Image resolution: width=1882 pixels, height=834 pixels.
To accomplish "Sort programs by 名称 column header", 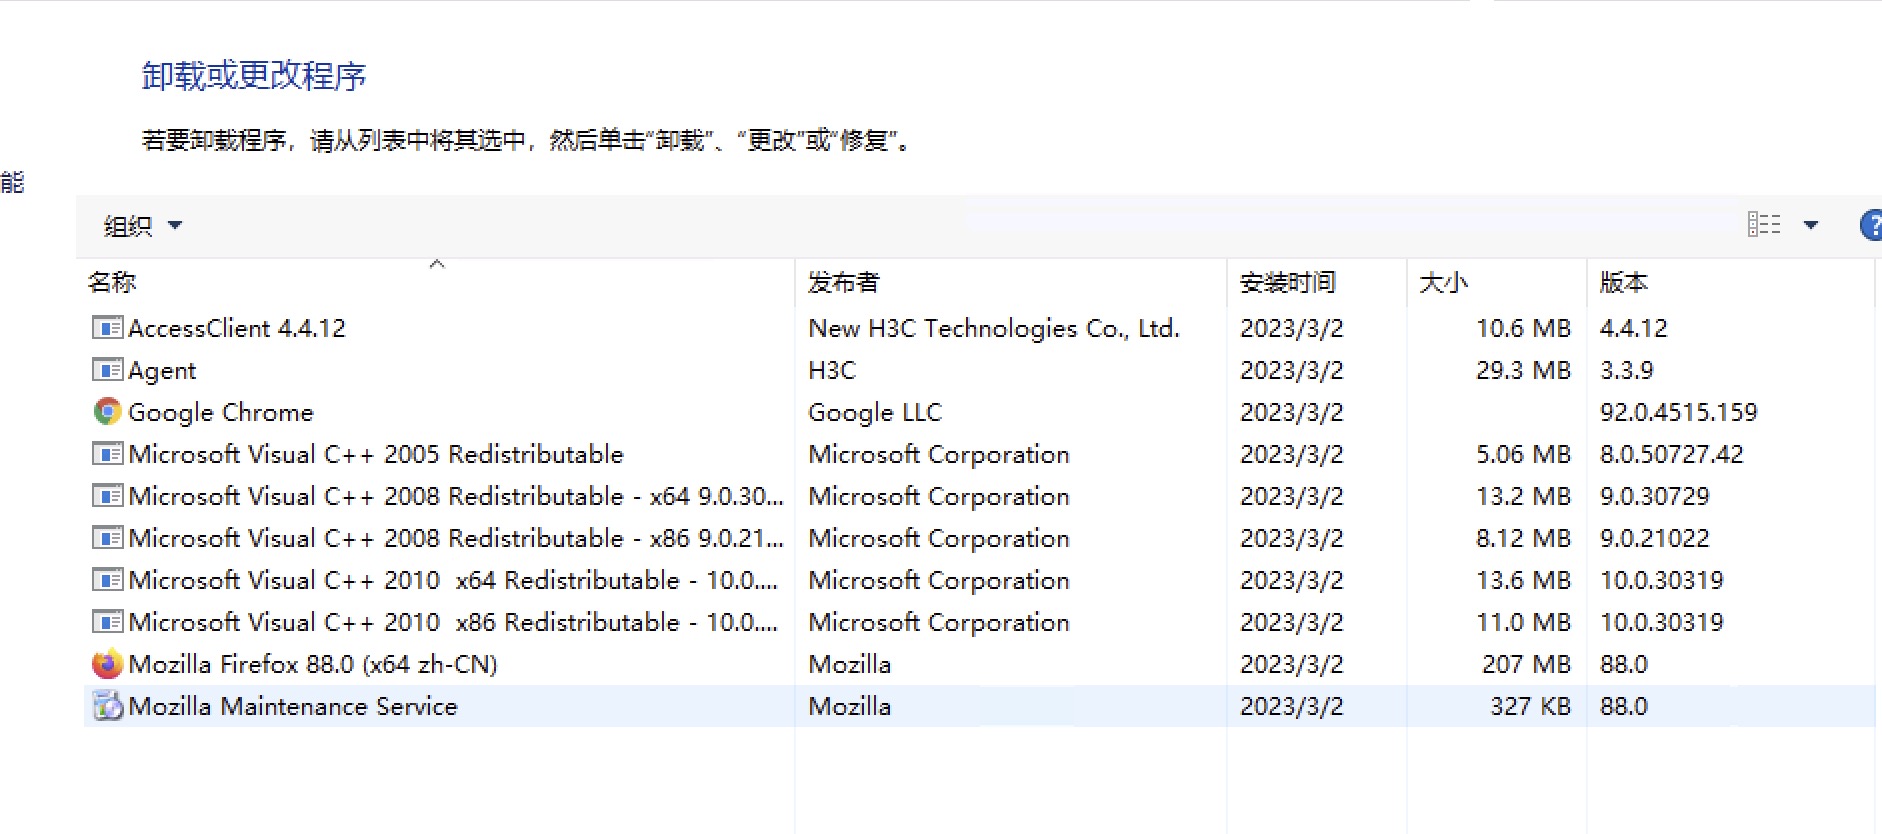I will pos(112,283).
